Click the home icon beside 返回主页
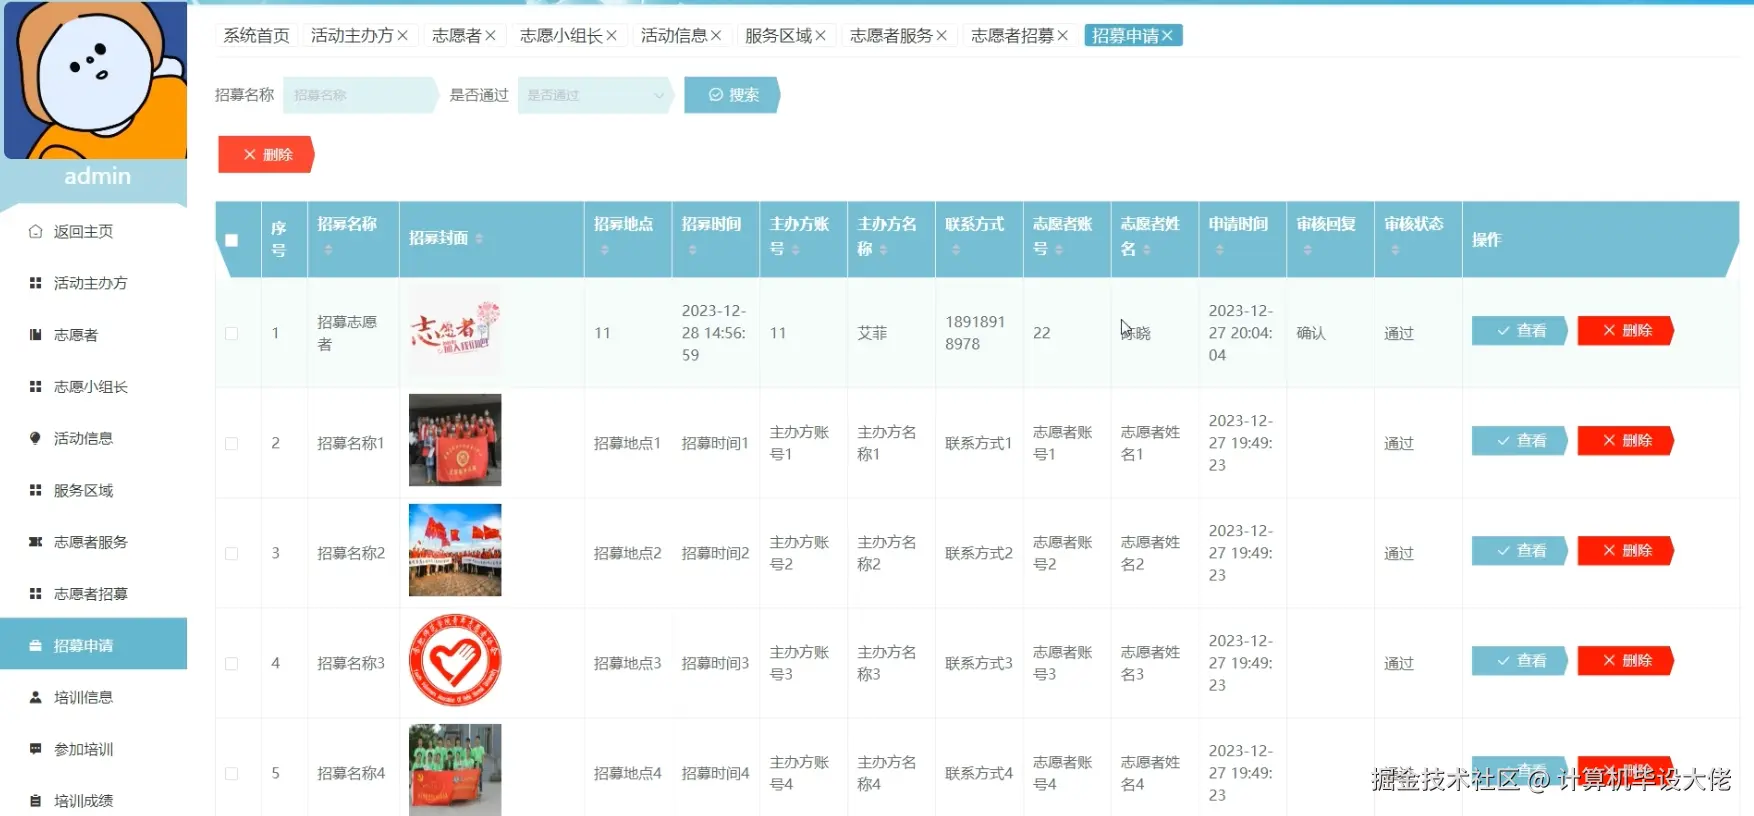1754x816 pixels. point(36,231)
